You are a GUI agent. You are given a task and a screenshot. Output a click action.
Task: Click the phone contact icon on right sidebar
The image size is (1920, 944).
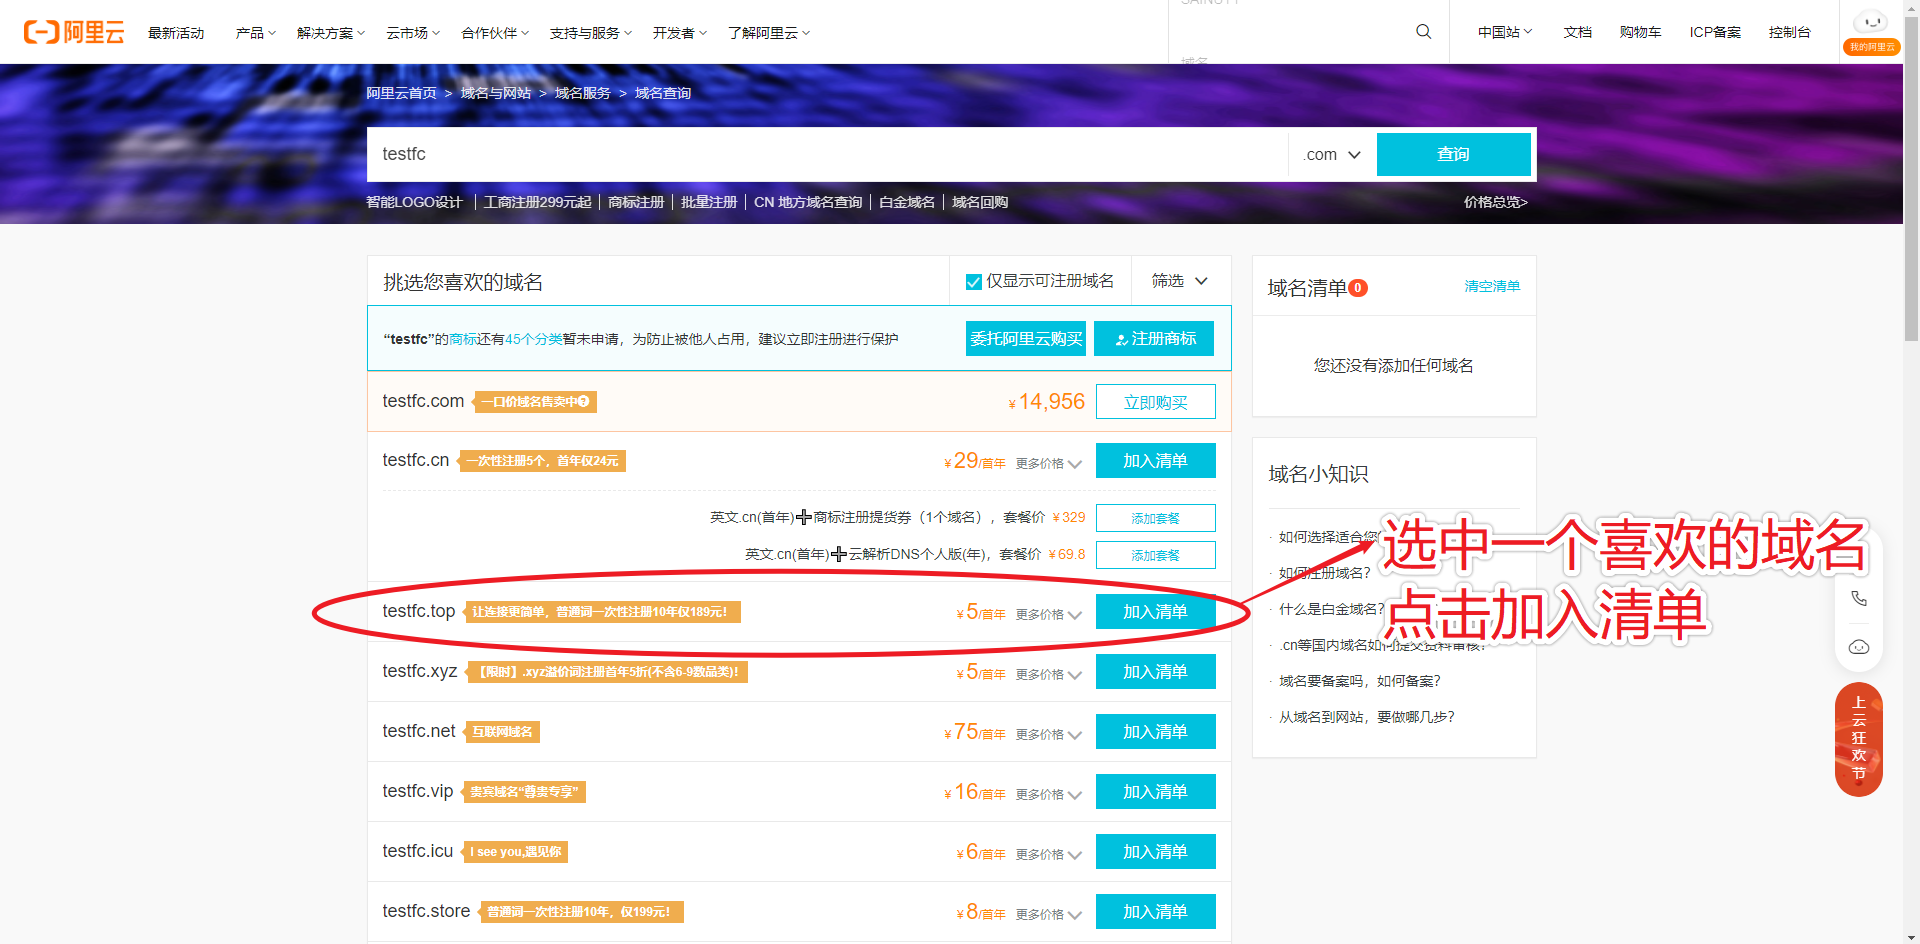pos(1859,598)
